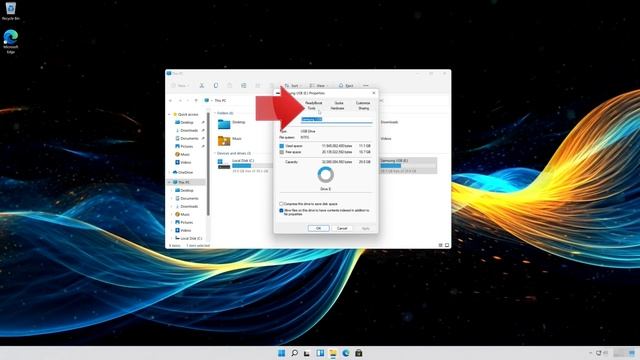
Task: Click the network icon in system tray
Action: pos(598,353)
